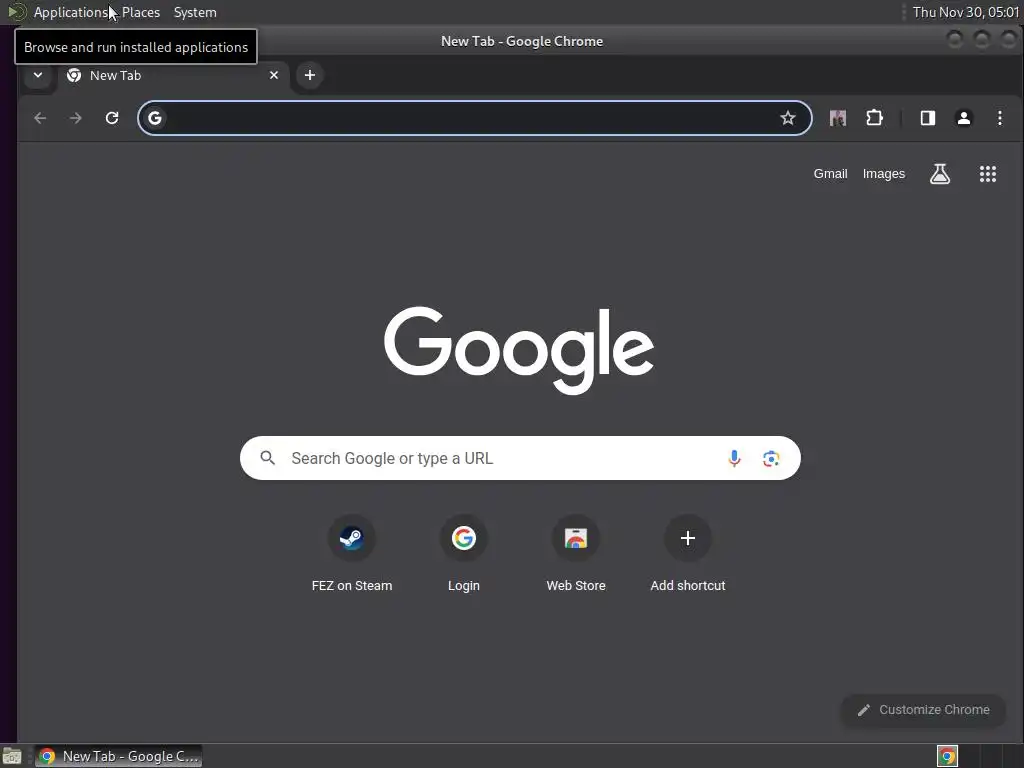
Task: Open Chrome's three-dot menu
Action: click(999, 118)
